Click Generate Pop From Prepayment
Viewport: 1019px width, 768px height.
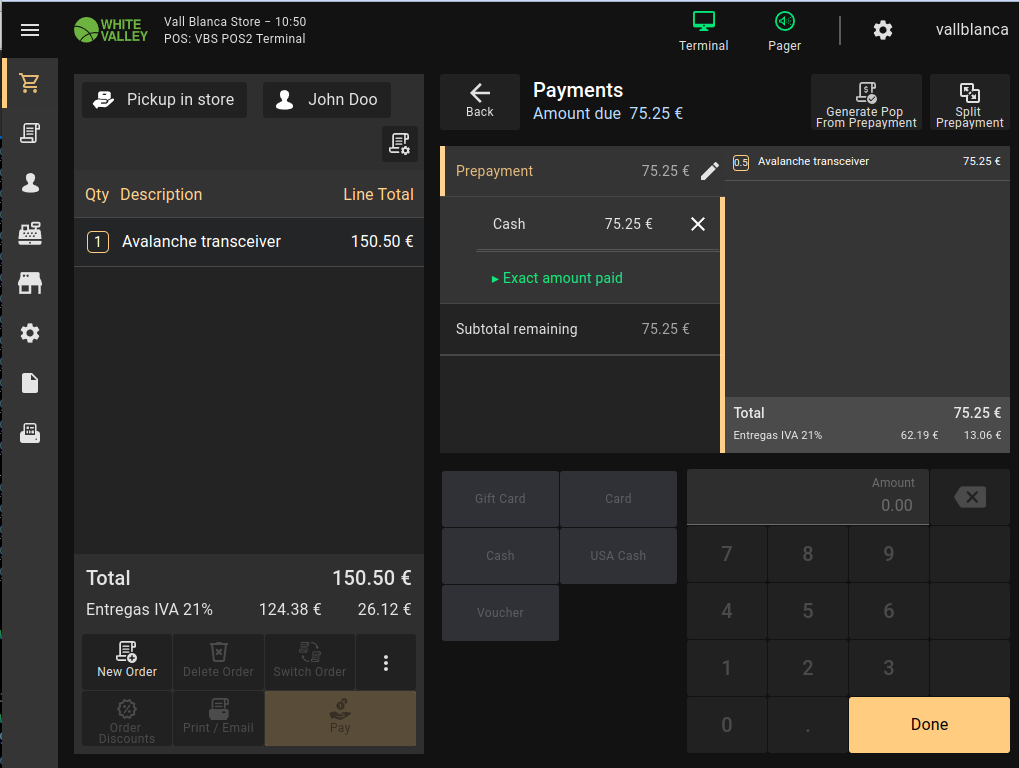click(x=866, y=103)
